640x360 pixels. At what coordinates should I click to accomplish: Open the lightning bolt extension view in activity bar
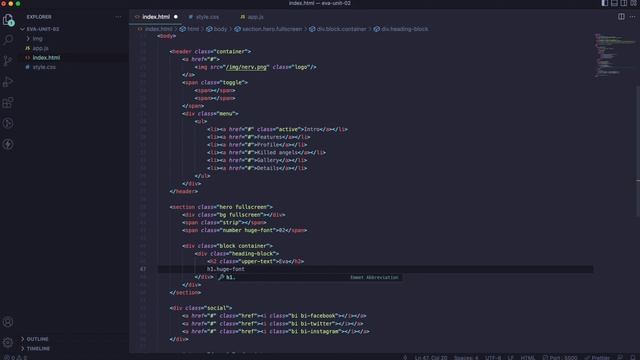coord(8,144)
